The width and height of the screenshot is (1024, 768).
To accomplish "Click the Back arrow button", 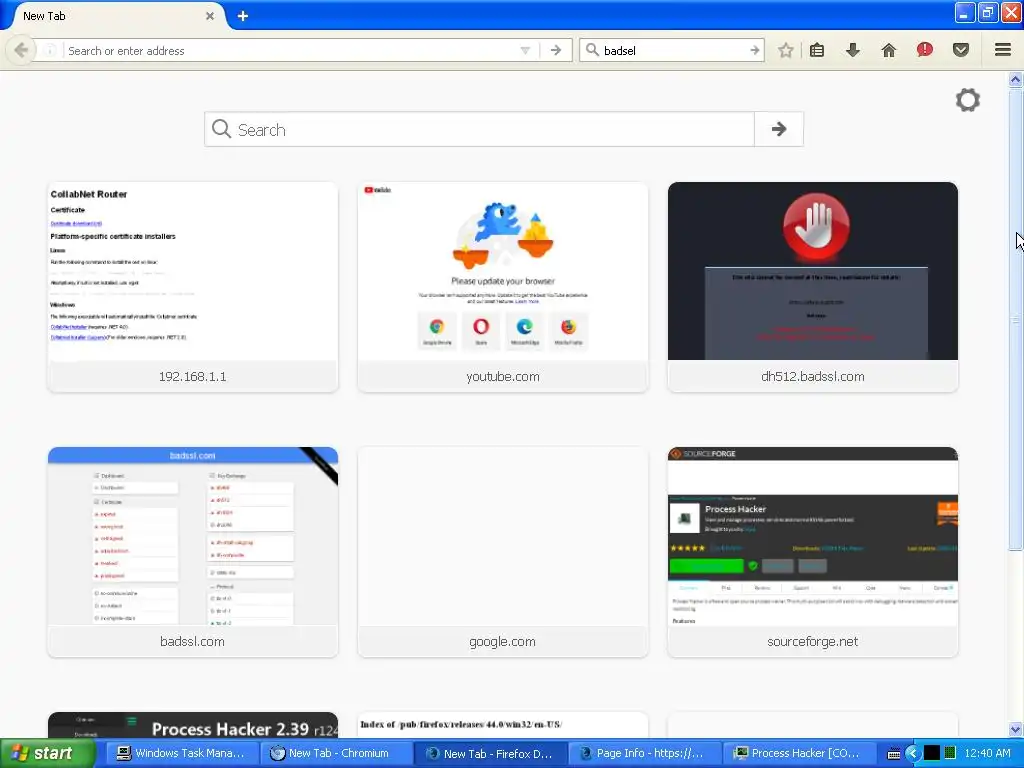I will (x=21, y=50).
